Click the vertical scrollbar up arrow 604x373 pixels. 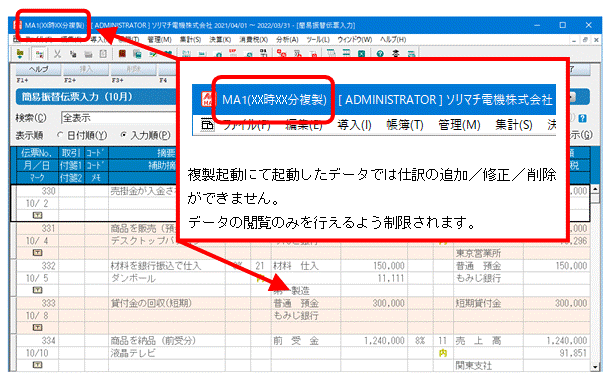click(x=596, y=189)
